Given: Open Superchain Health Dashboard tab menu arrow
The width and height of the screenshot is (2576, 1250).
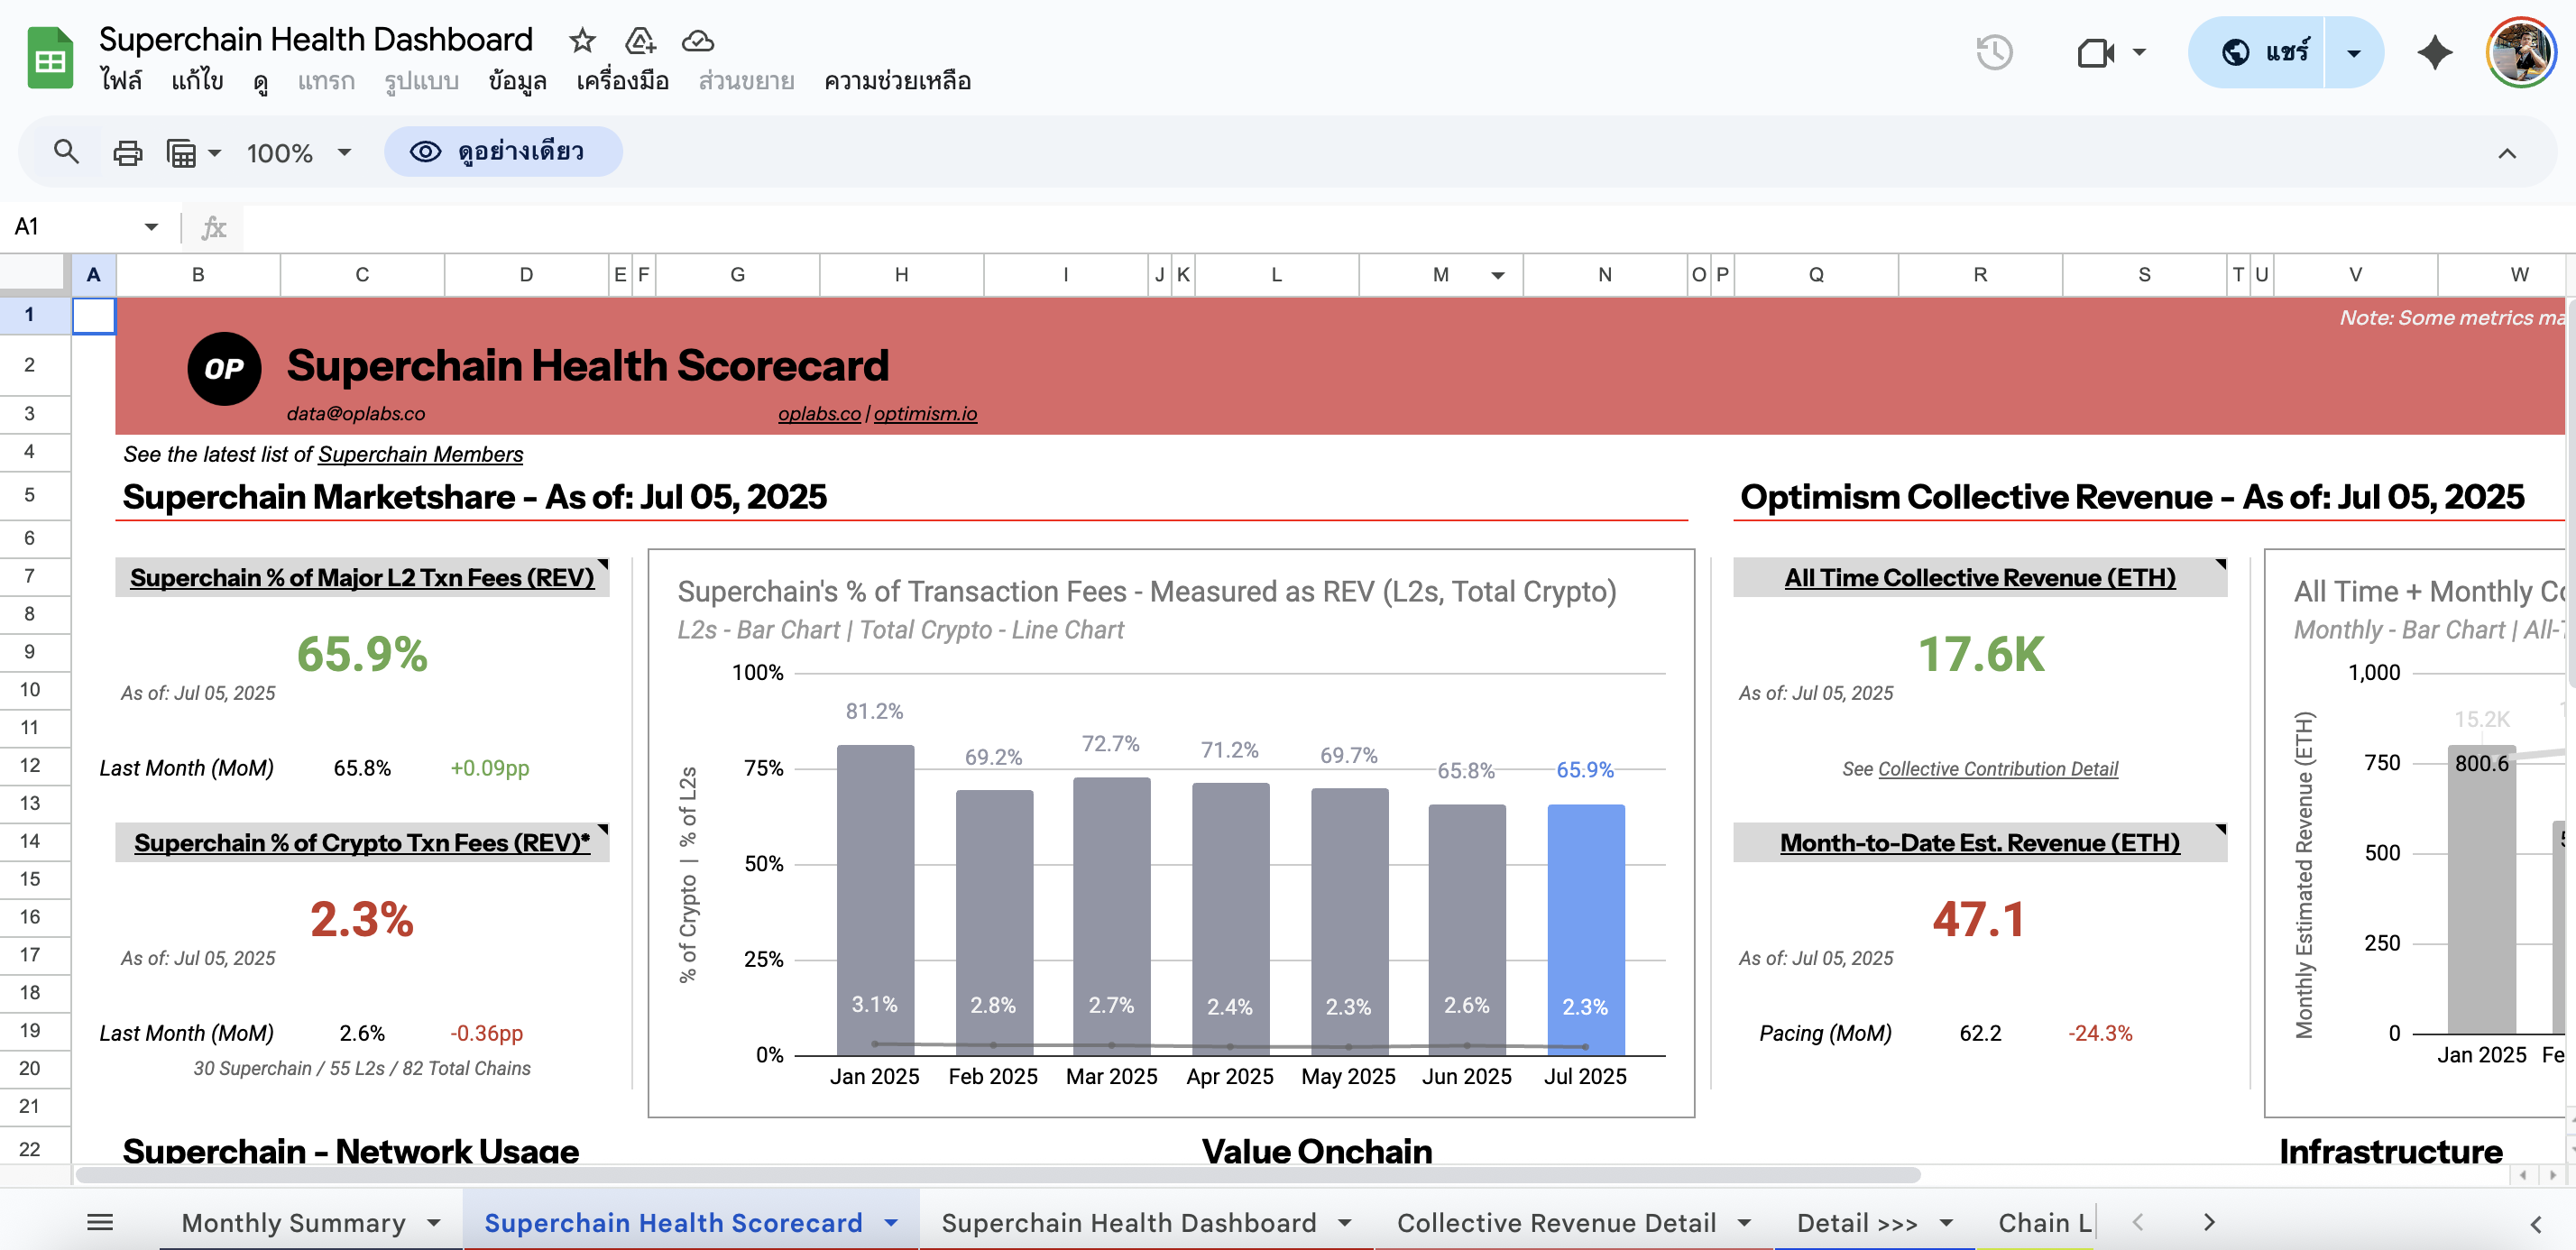Looking at the screenshot, I should pyautogui.click(x=1343, y=1222).
